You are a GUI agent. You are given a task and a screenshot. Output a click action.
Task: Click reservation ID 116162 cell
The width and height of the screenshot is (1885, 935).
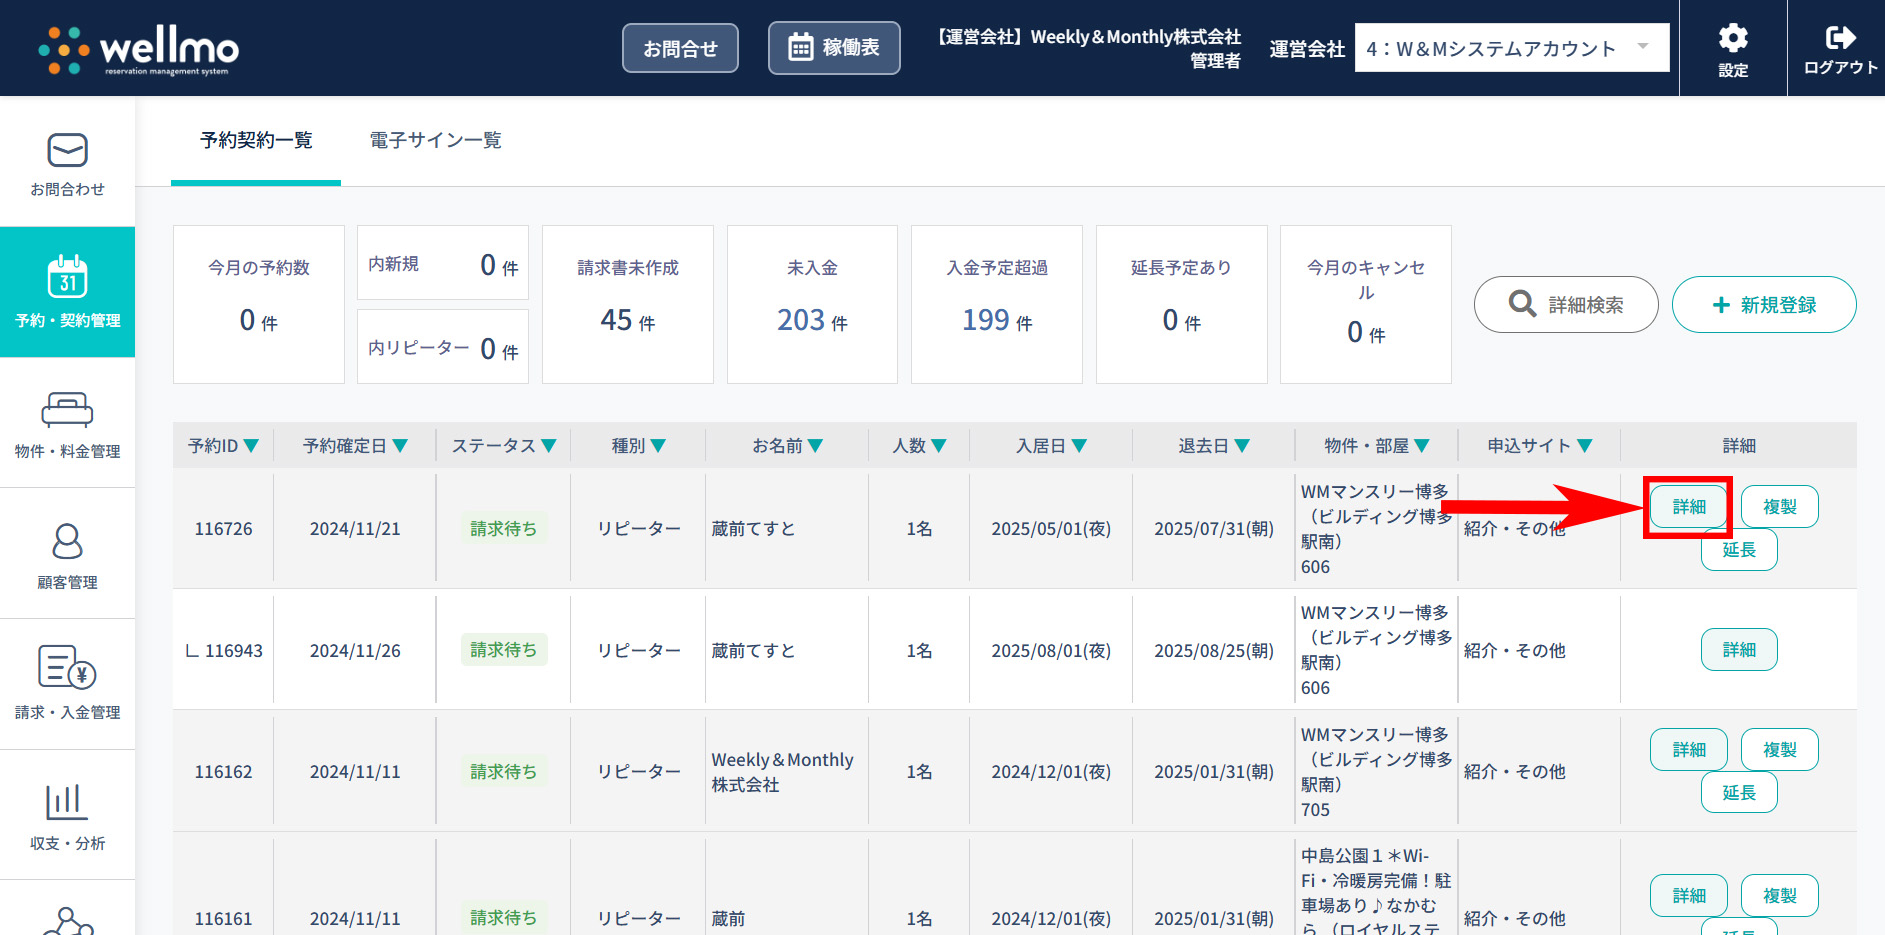pos(223,772)
